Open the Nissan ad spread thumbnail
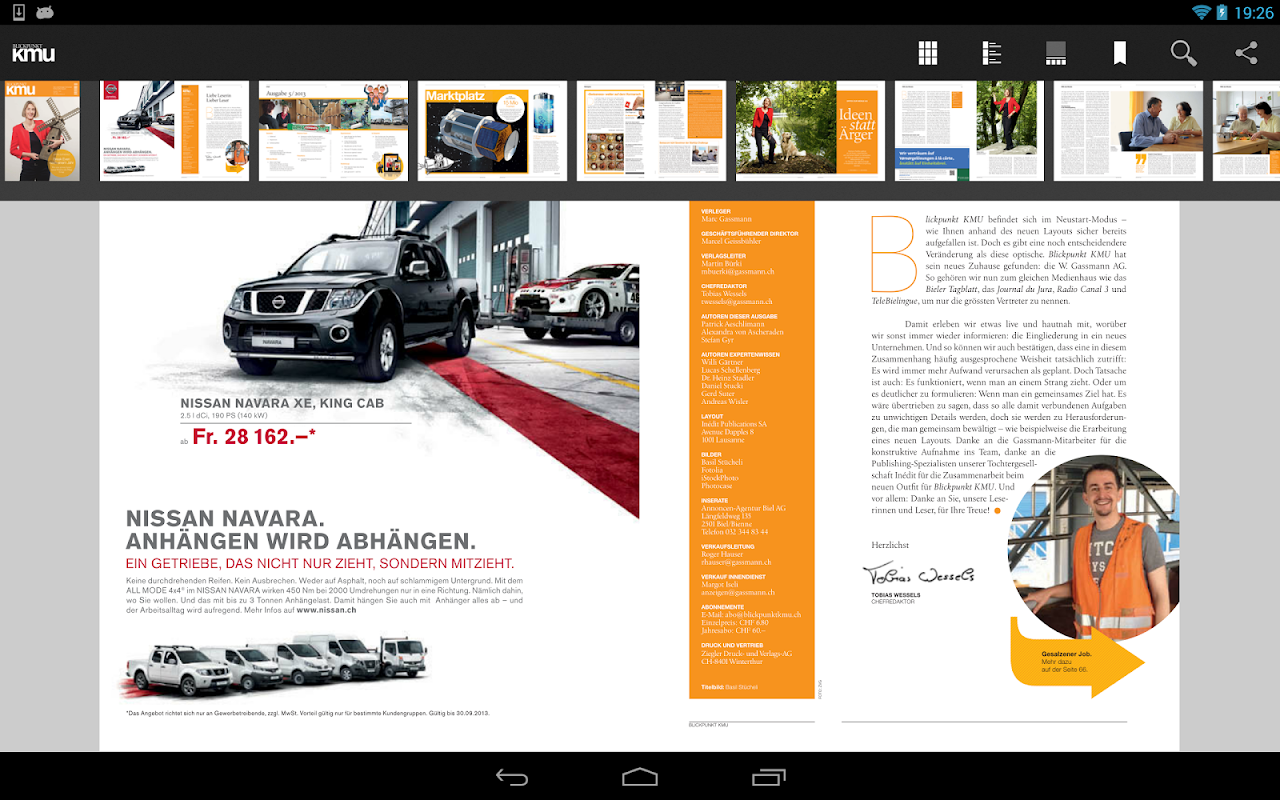Screen dimensions: 1280x800 tap(174, 131)
